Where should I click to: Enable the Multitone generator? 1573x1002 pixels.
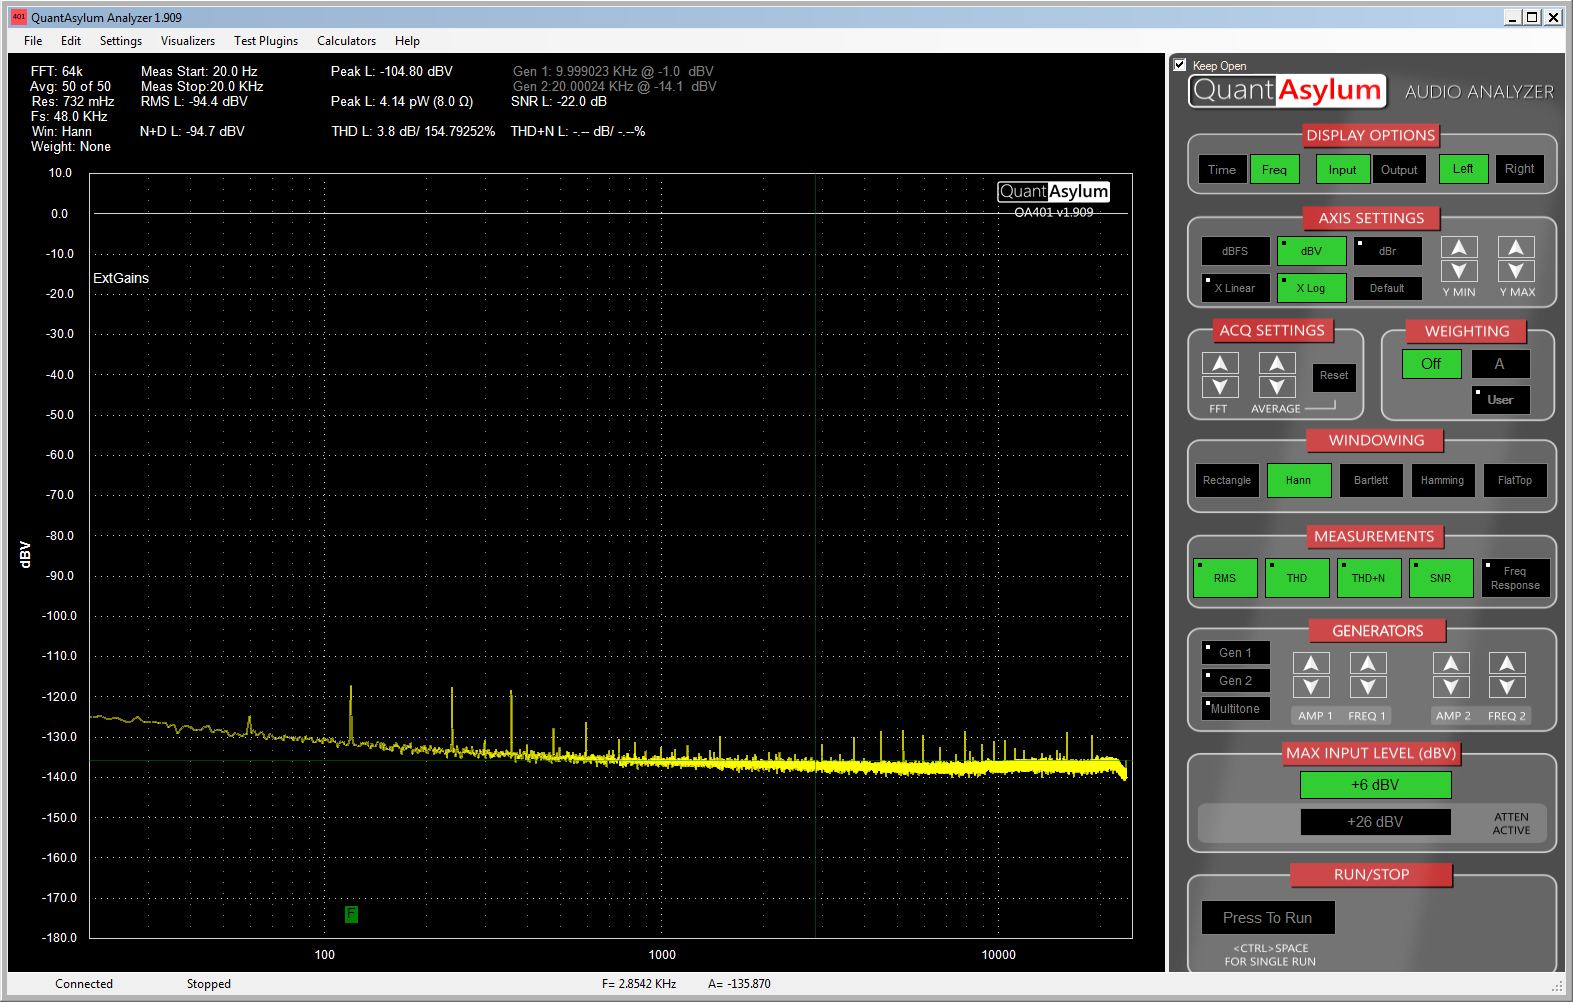pyautogui.click(x=1235, y=709)
